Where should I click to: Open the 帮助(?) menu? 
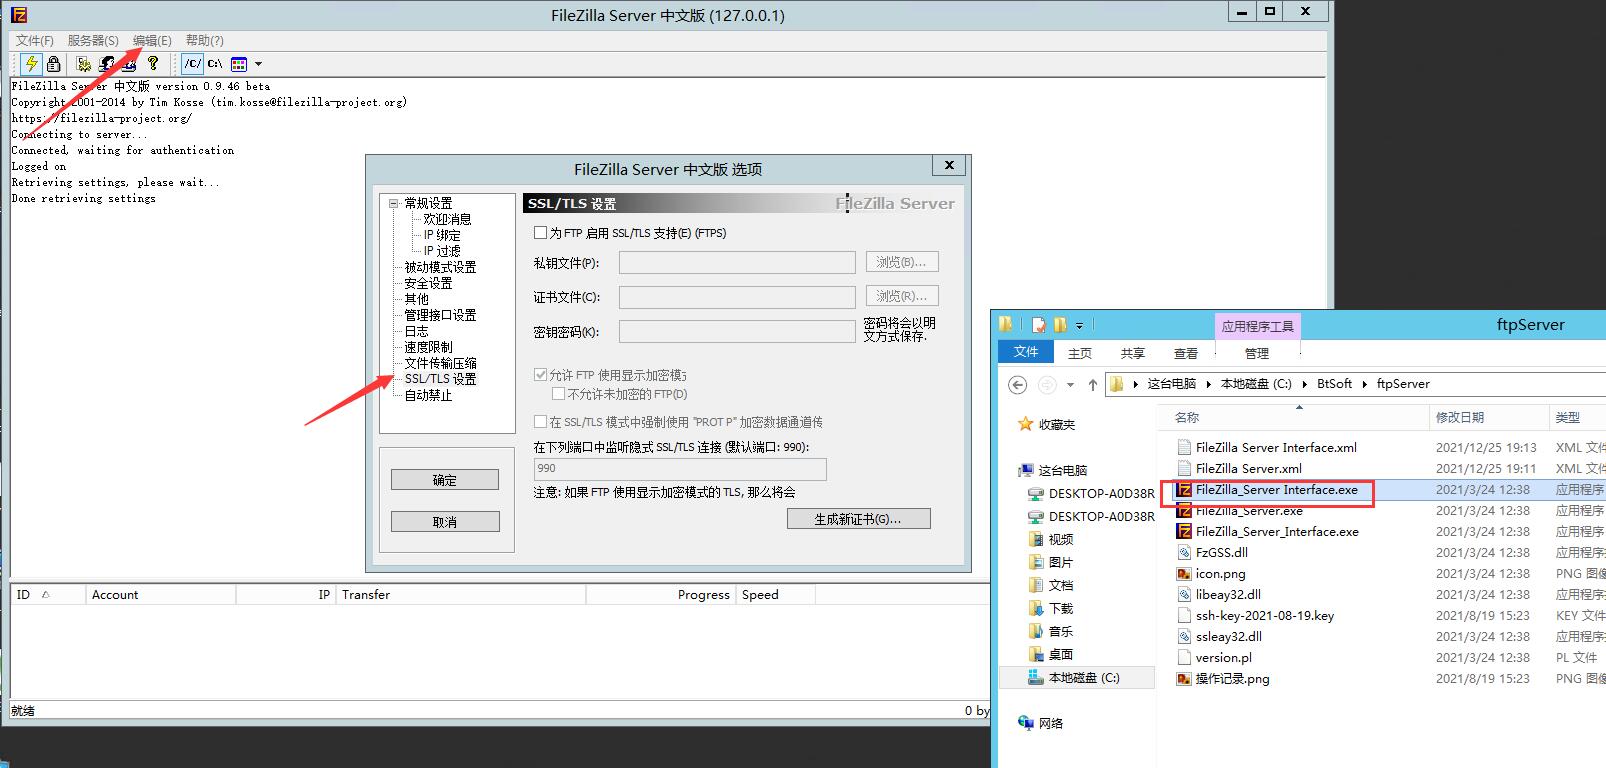pyautogui.click(x=204, y=40)
